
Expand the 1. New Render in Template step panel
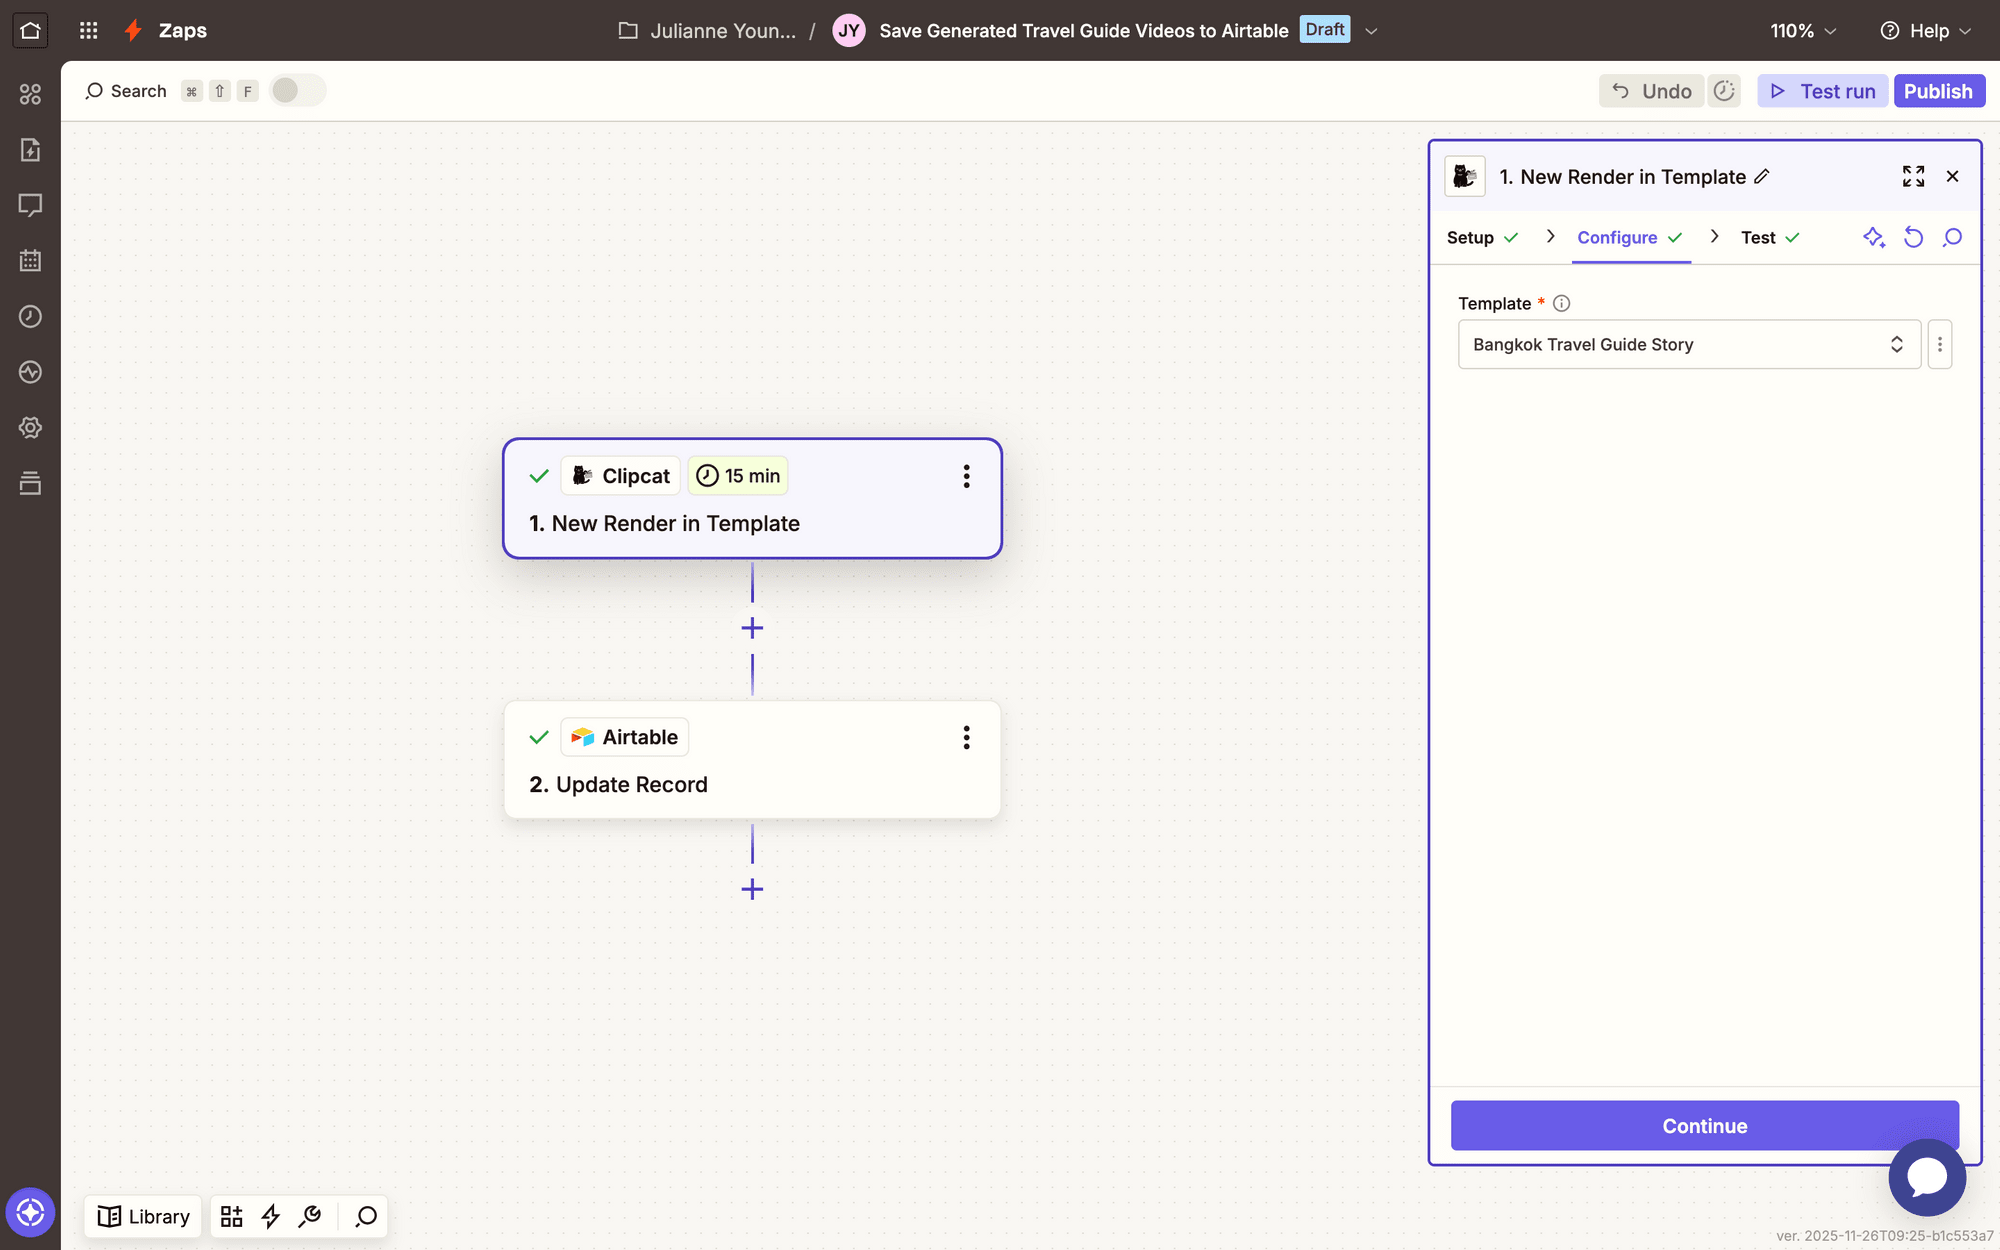[x=1913, y=176]
